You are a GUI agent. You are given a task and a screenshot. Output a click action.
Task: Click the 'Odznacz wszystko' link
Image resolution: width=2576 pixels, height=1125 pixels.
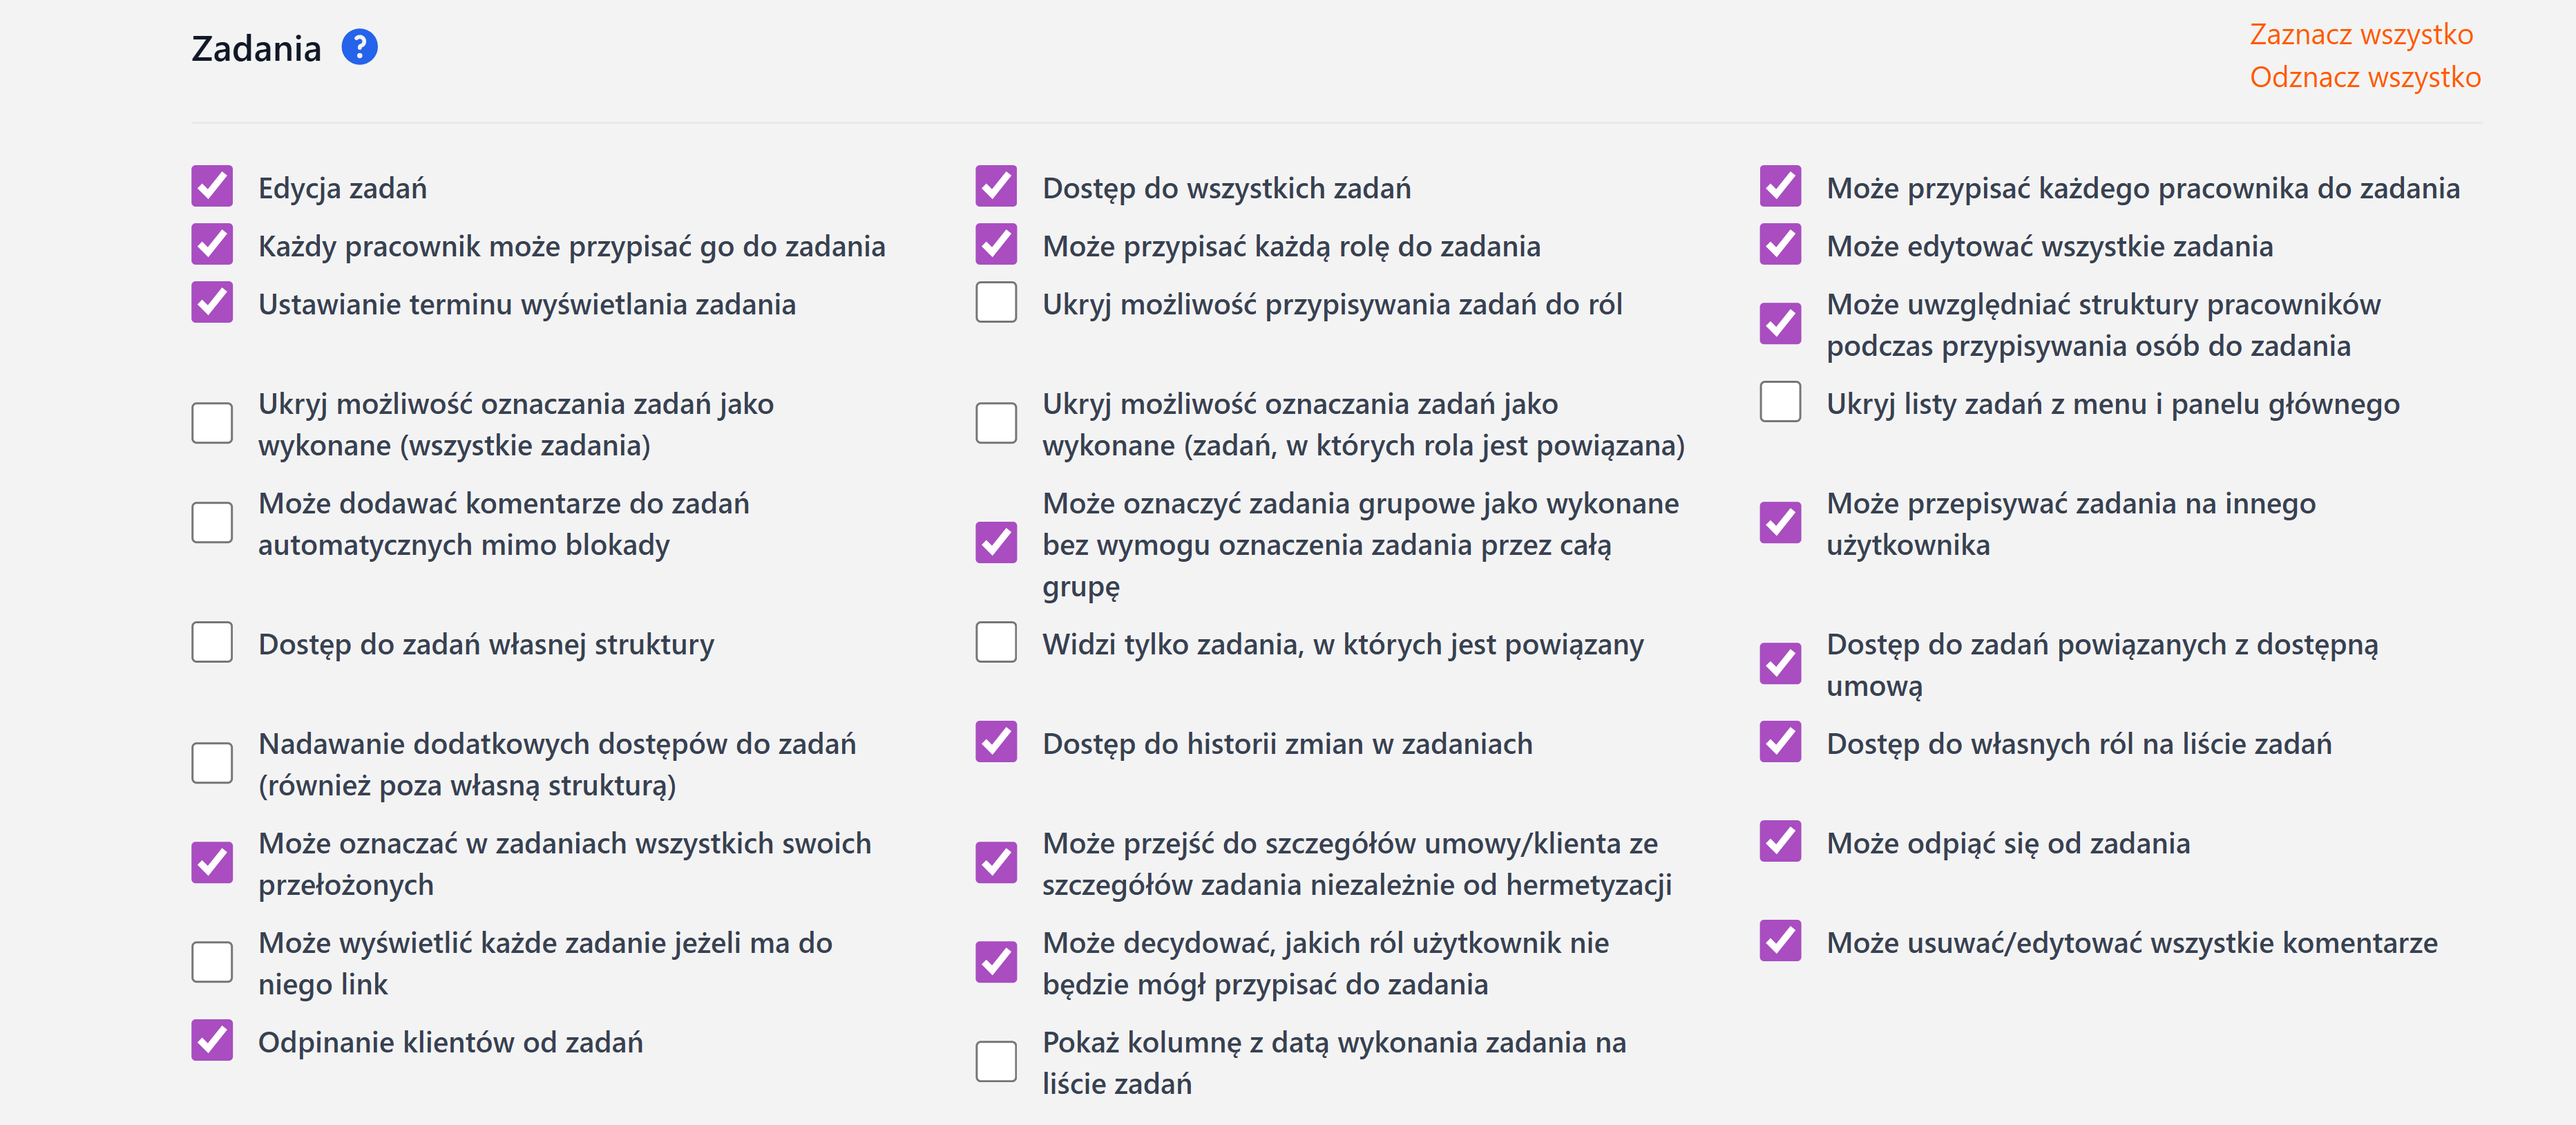click(x=2364, y=77)
